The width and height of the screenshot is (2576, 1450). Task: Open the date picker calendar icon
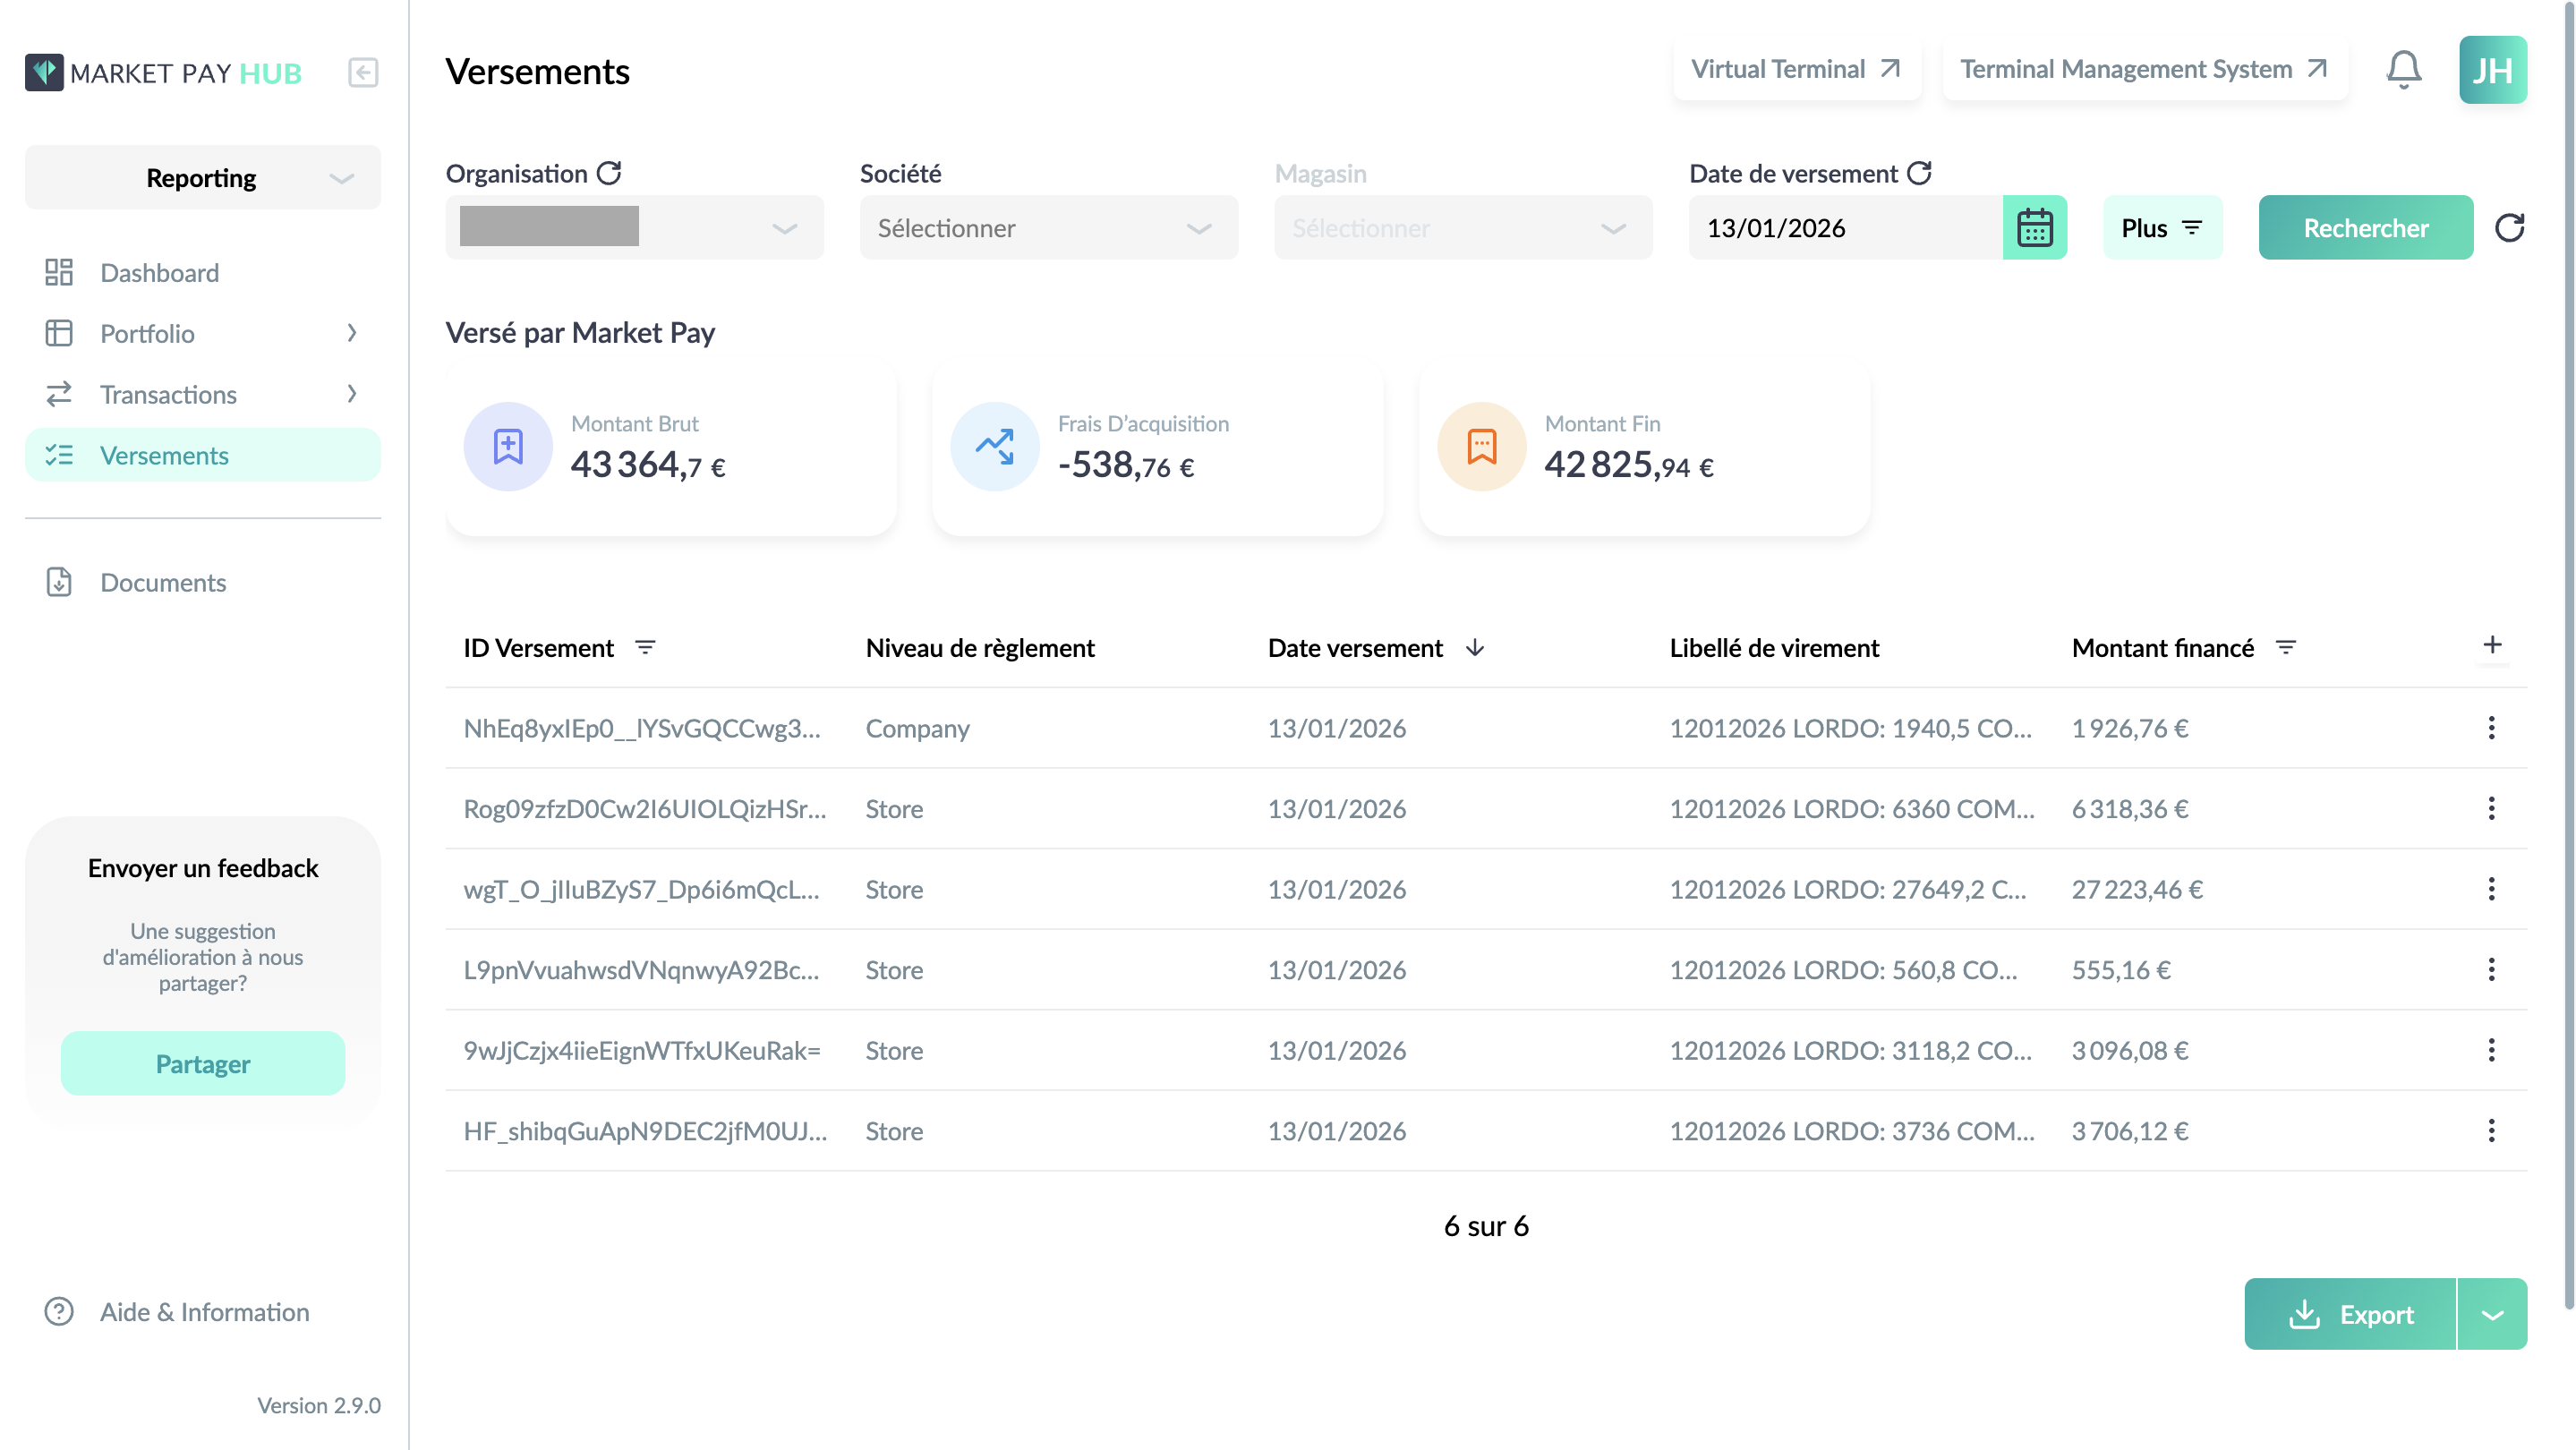[2034, 228]
